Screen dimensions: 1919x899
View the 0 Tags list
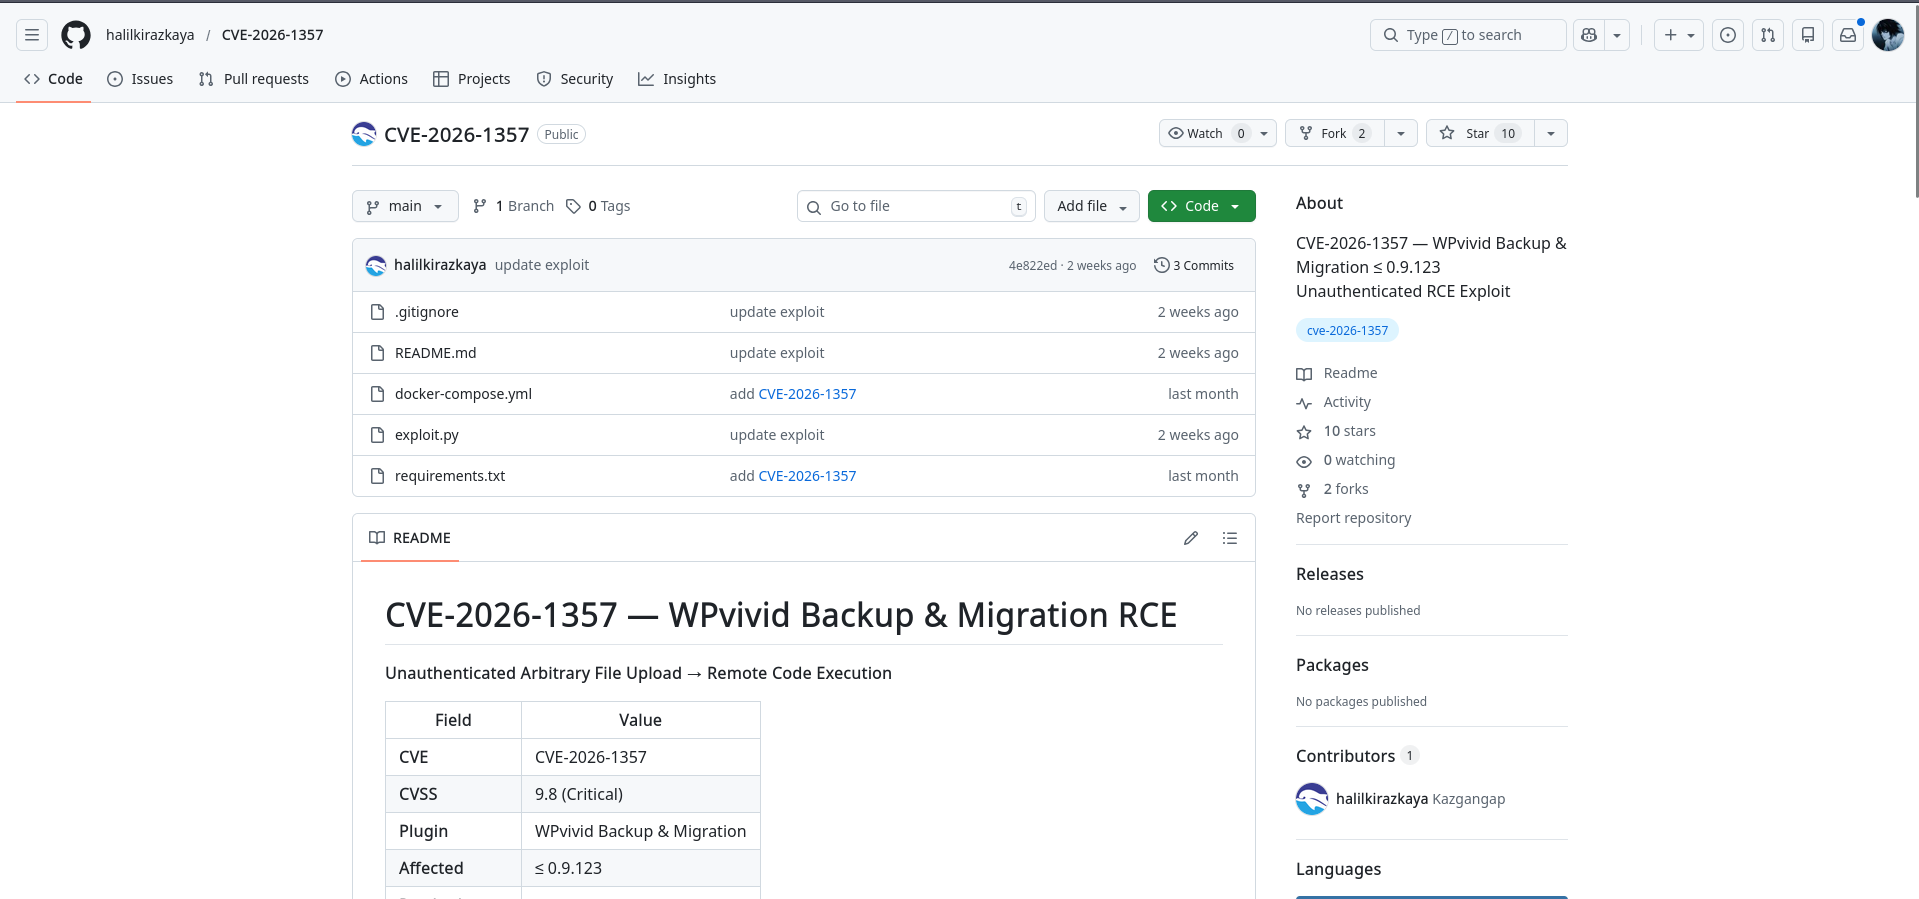tap(598, 206)
